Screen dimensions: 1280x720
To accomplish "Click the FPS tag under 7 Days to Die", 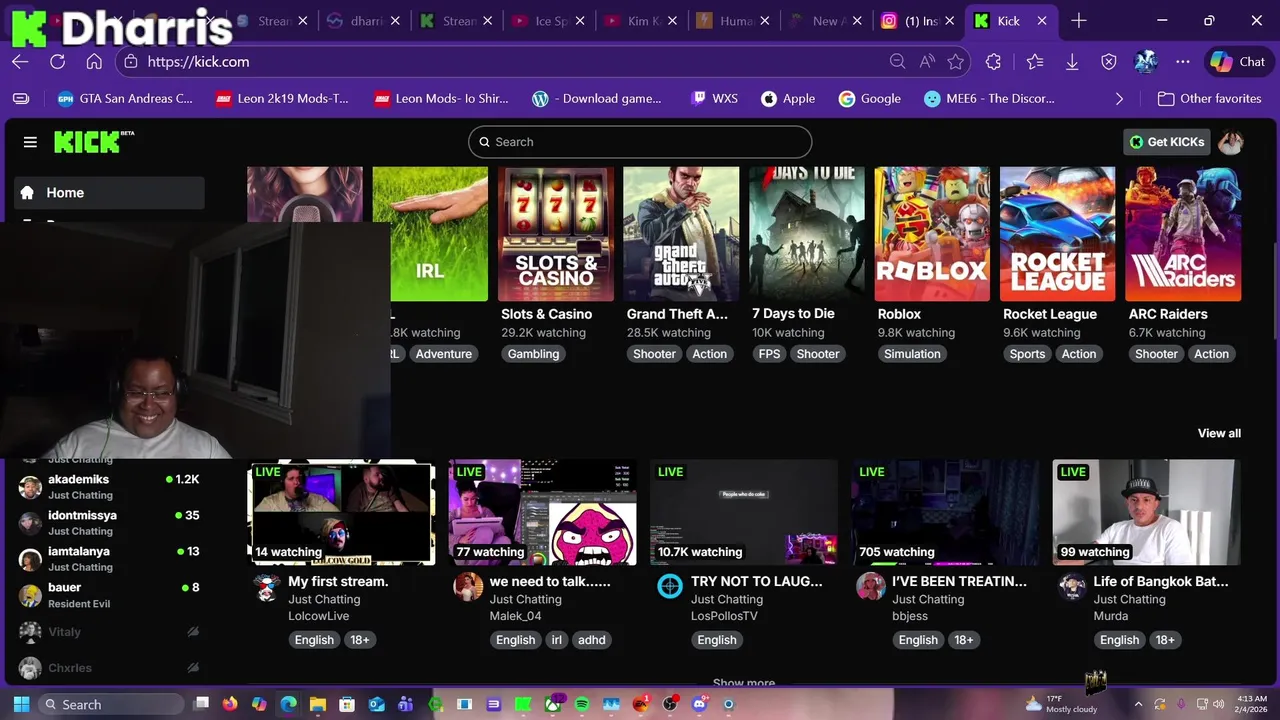I will pos(769,354).
